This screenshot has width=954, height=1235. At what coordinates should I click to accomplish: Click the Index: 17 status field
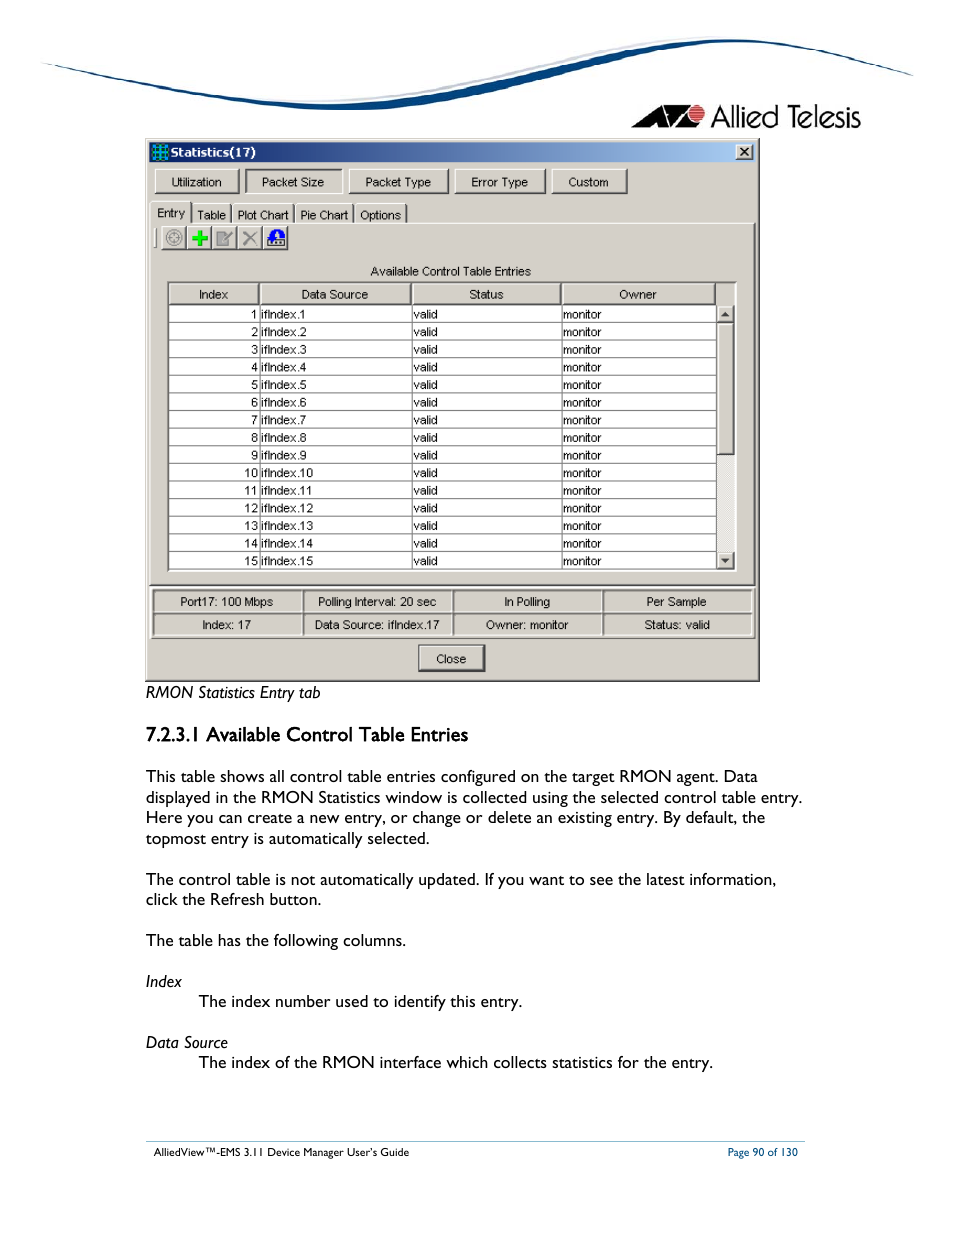pyautogui.click(x=227, y=625)
